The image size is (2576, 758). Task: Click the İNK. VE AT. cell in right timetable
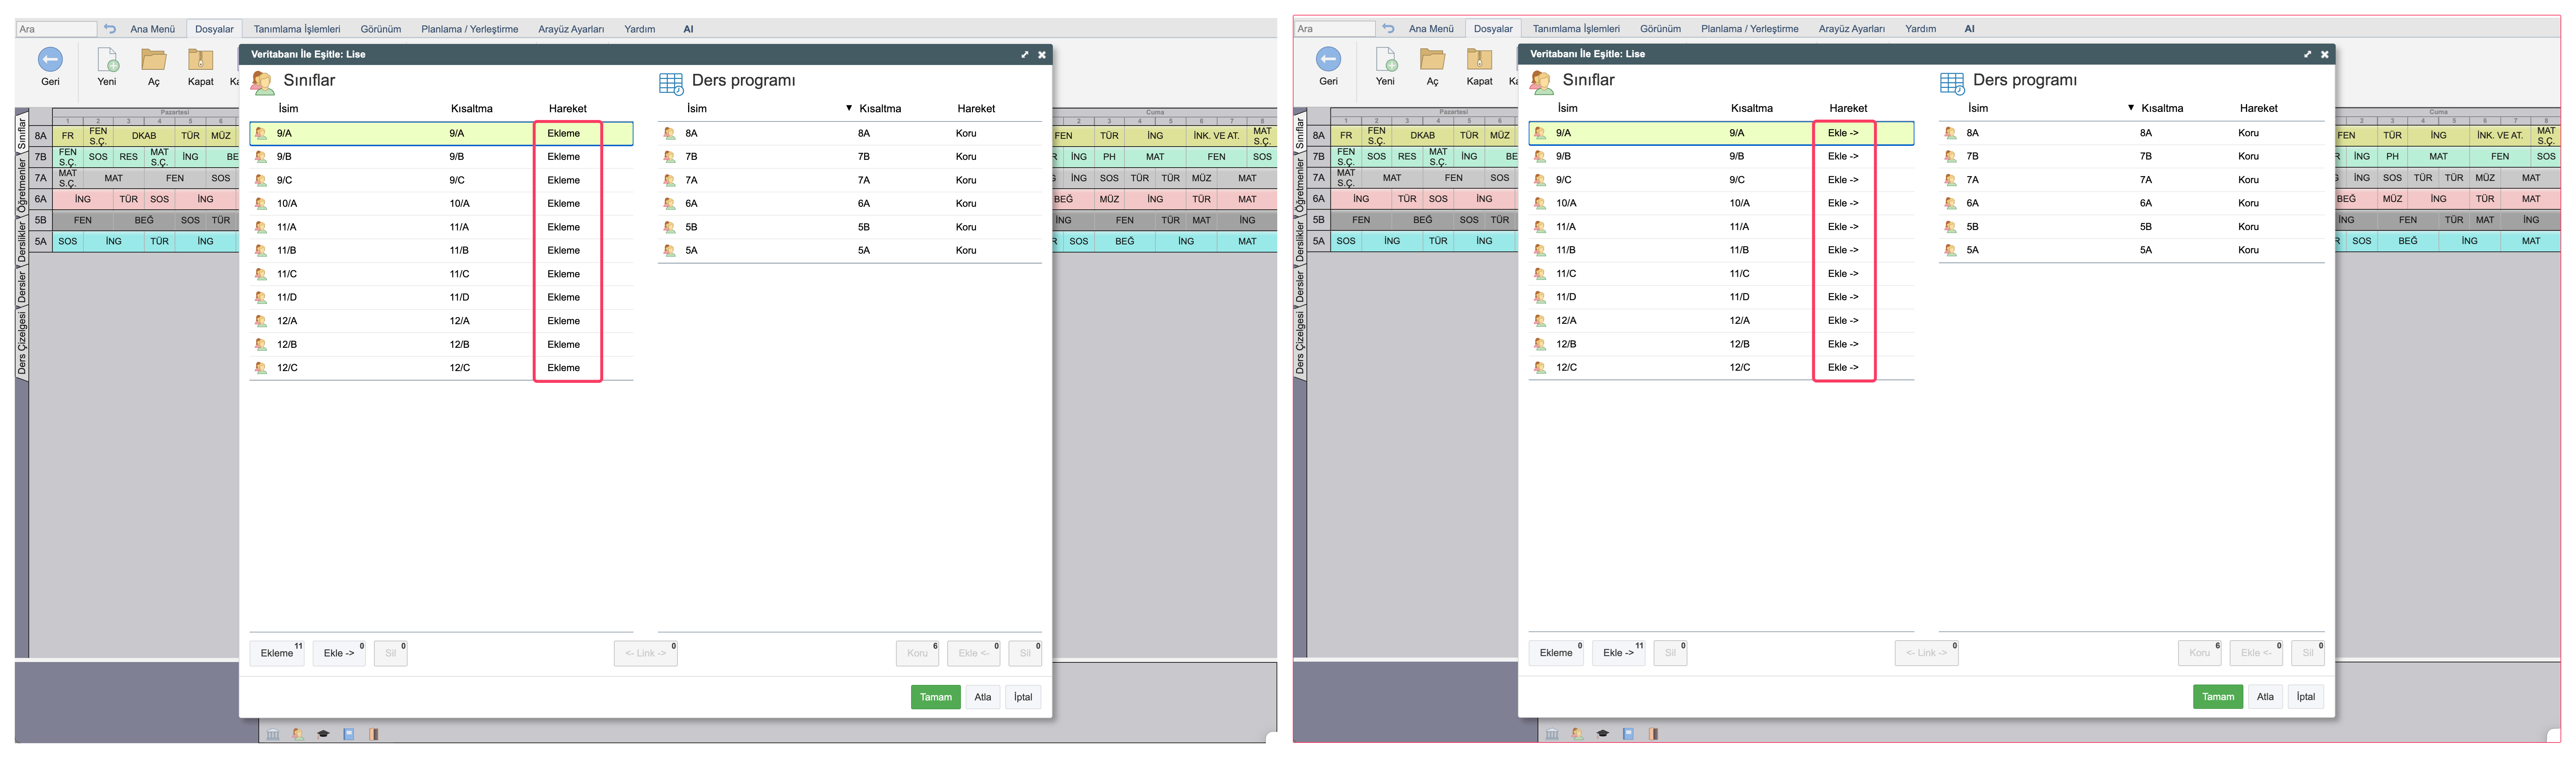pos(2500,136)
